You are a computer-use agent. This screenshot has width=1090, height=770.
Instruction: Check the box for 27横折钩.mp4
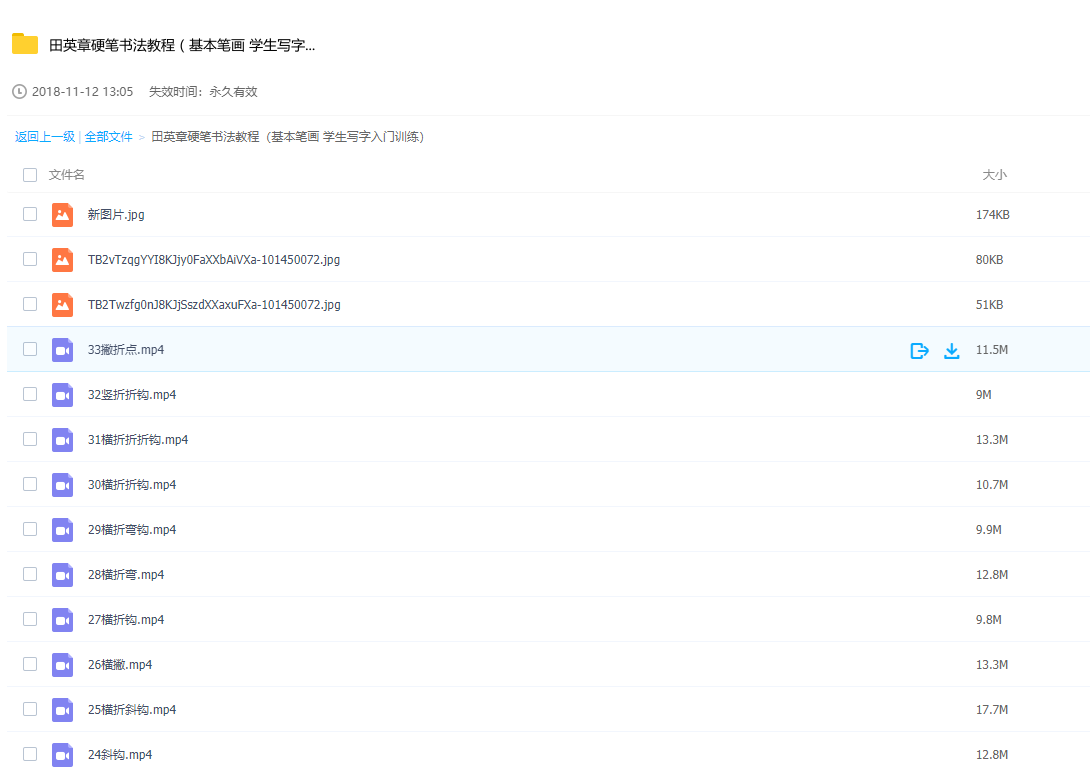click(x=30, y=619)
